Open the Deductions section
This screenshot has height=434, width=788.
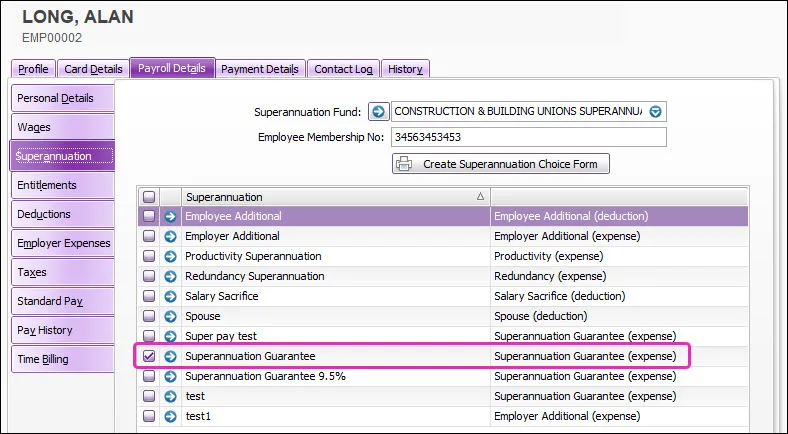(63, 214)
